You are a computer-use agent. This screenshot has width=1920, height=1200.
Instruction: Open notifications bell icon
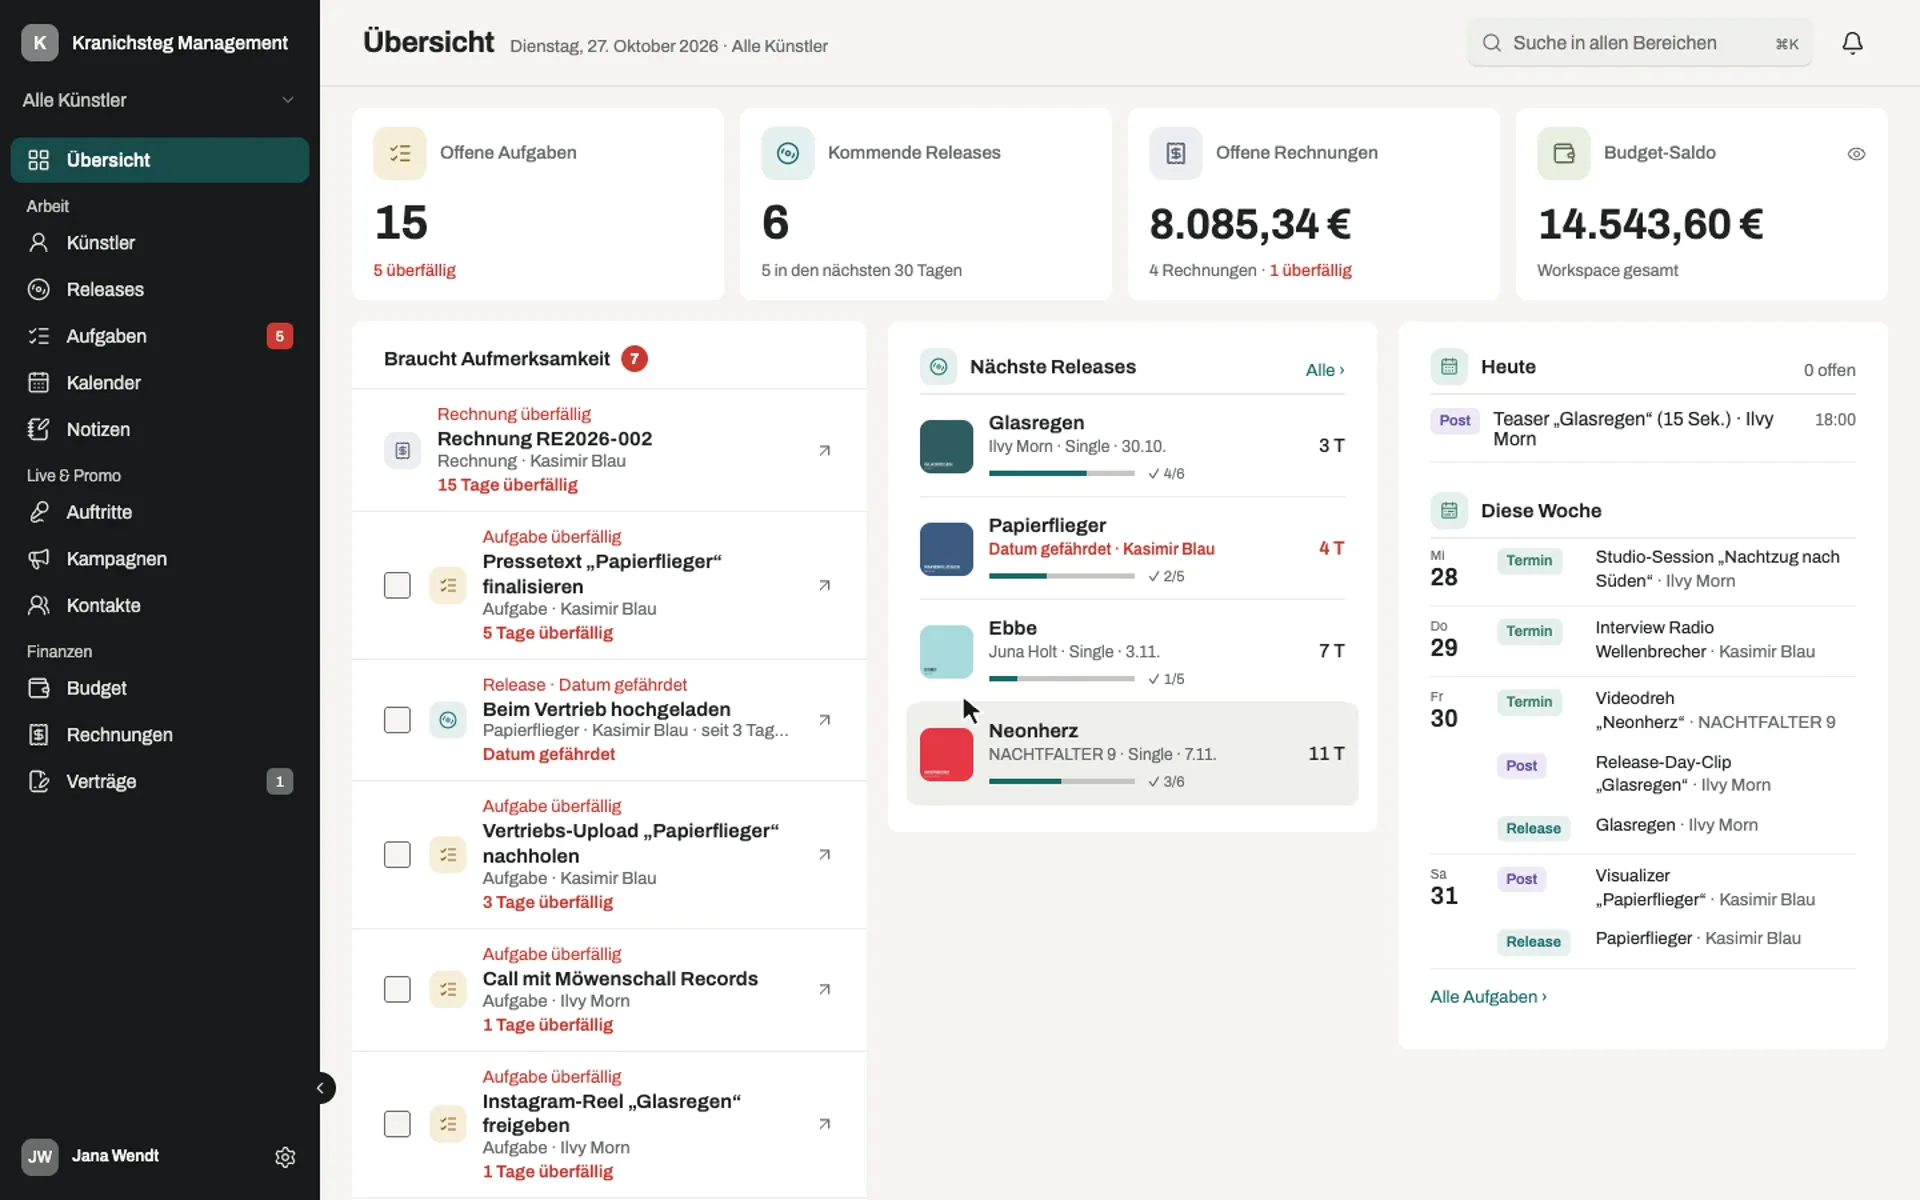click(x=1852, y=43)
